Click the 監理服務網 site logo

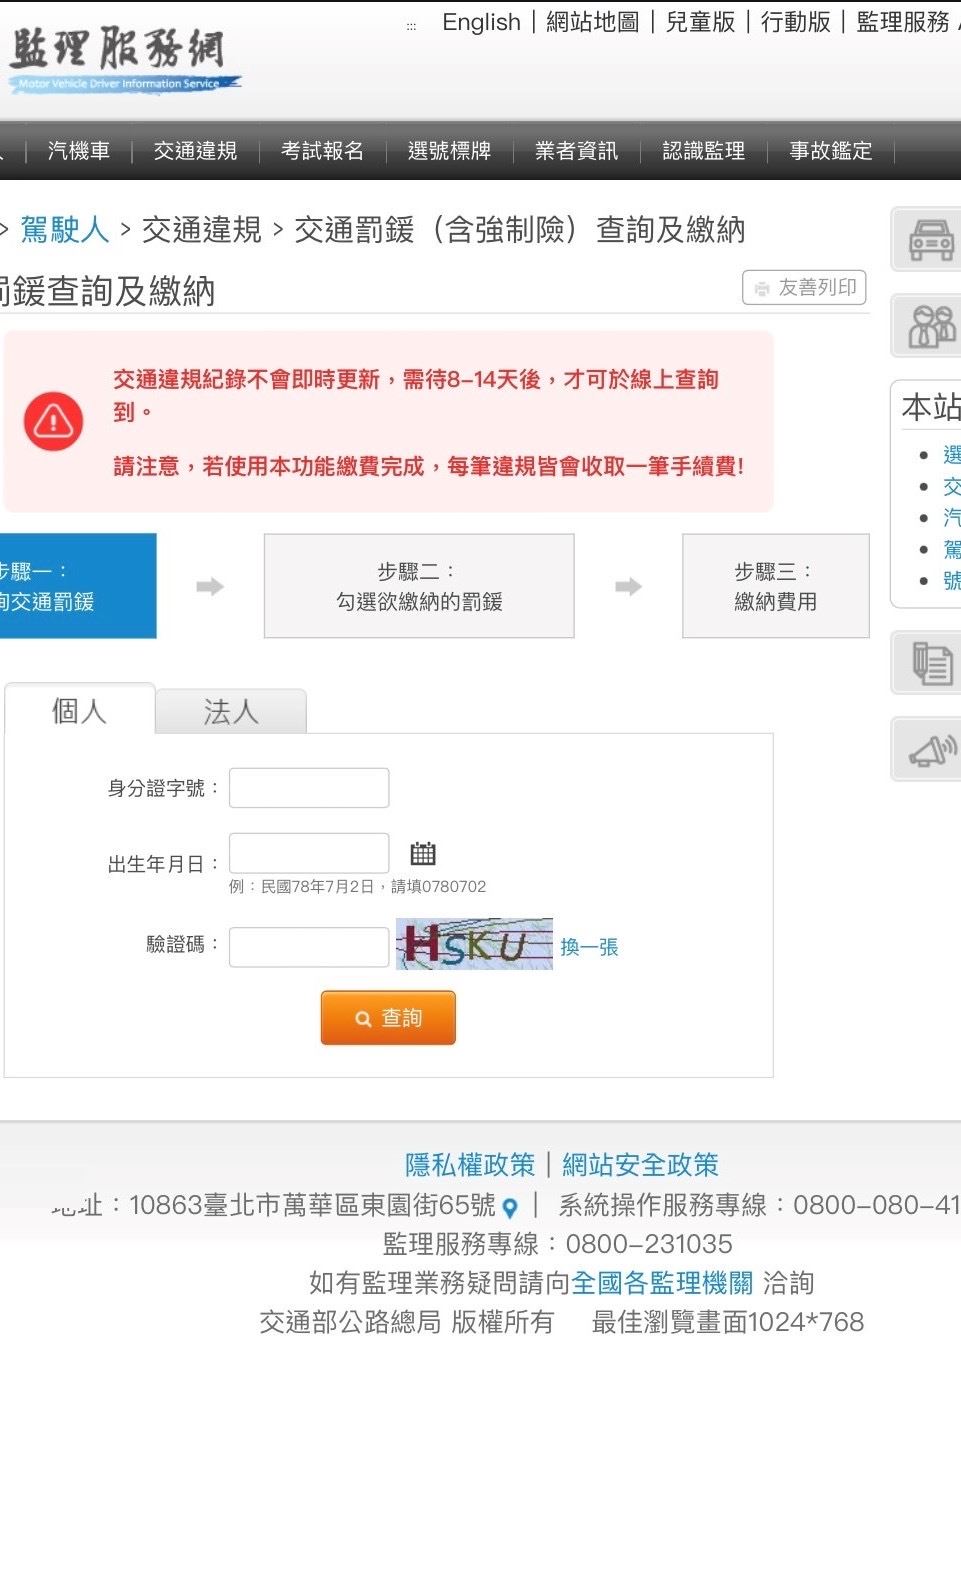pos(120,60)
